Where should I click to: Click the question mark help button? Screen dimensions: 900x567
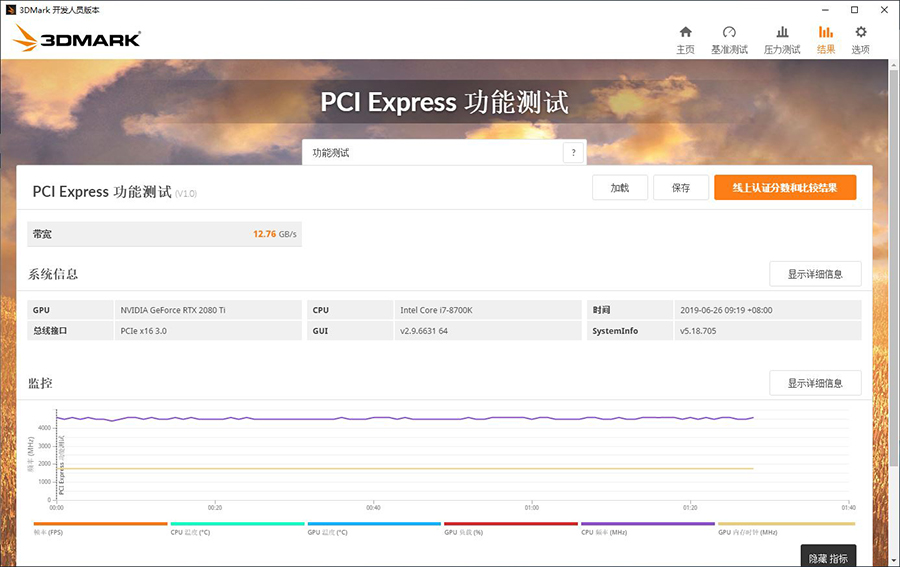(x=573, y=153)
